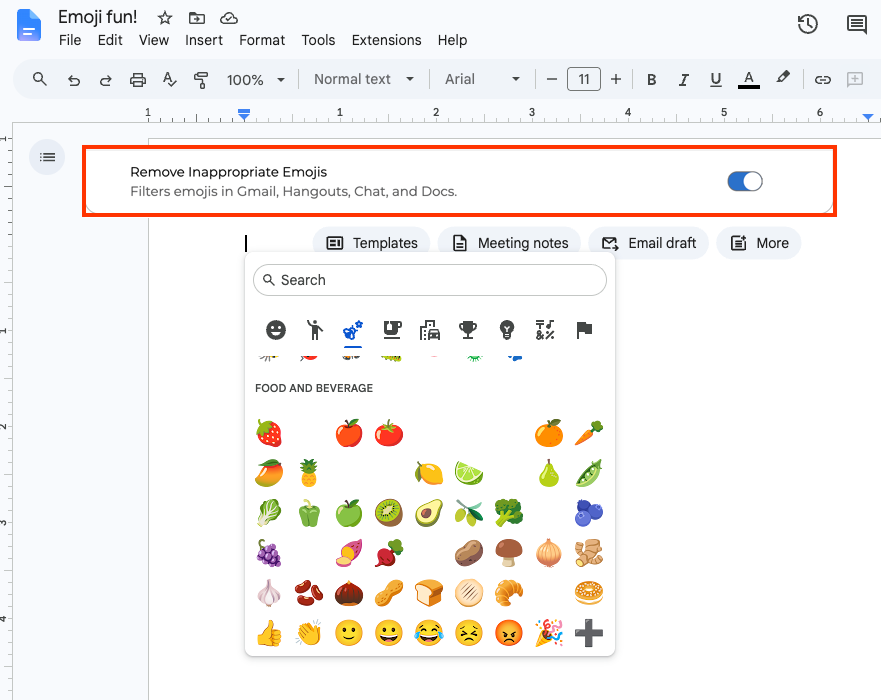Screen dimensions: 881x700
Task: Select objects lightbulb emoji tab
Action: coord(507,330)
